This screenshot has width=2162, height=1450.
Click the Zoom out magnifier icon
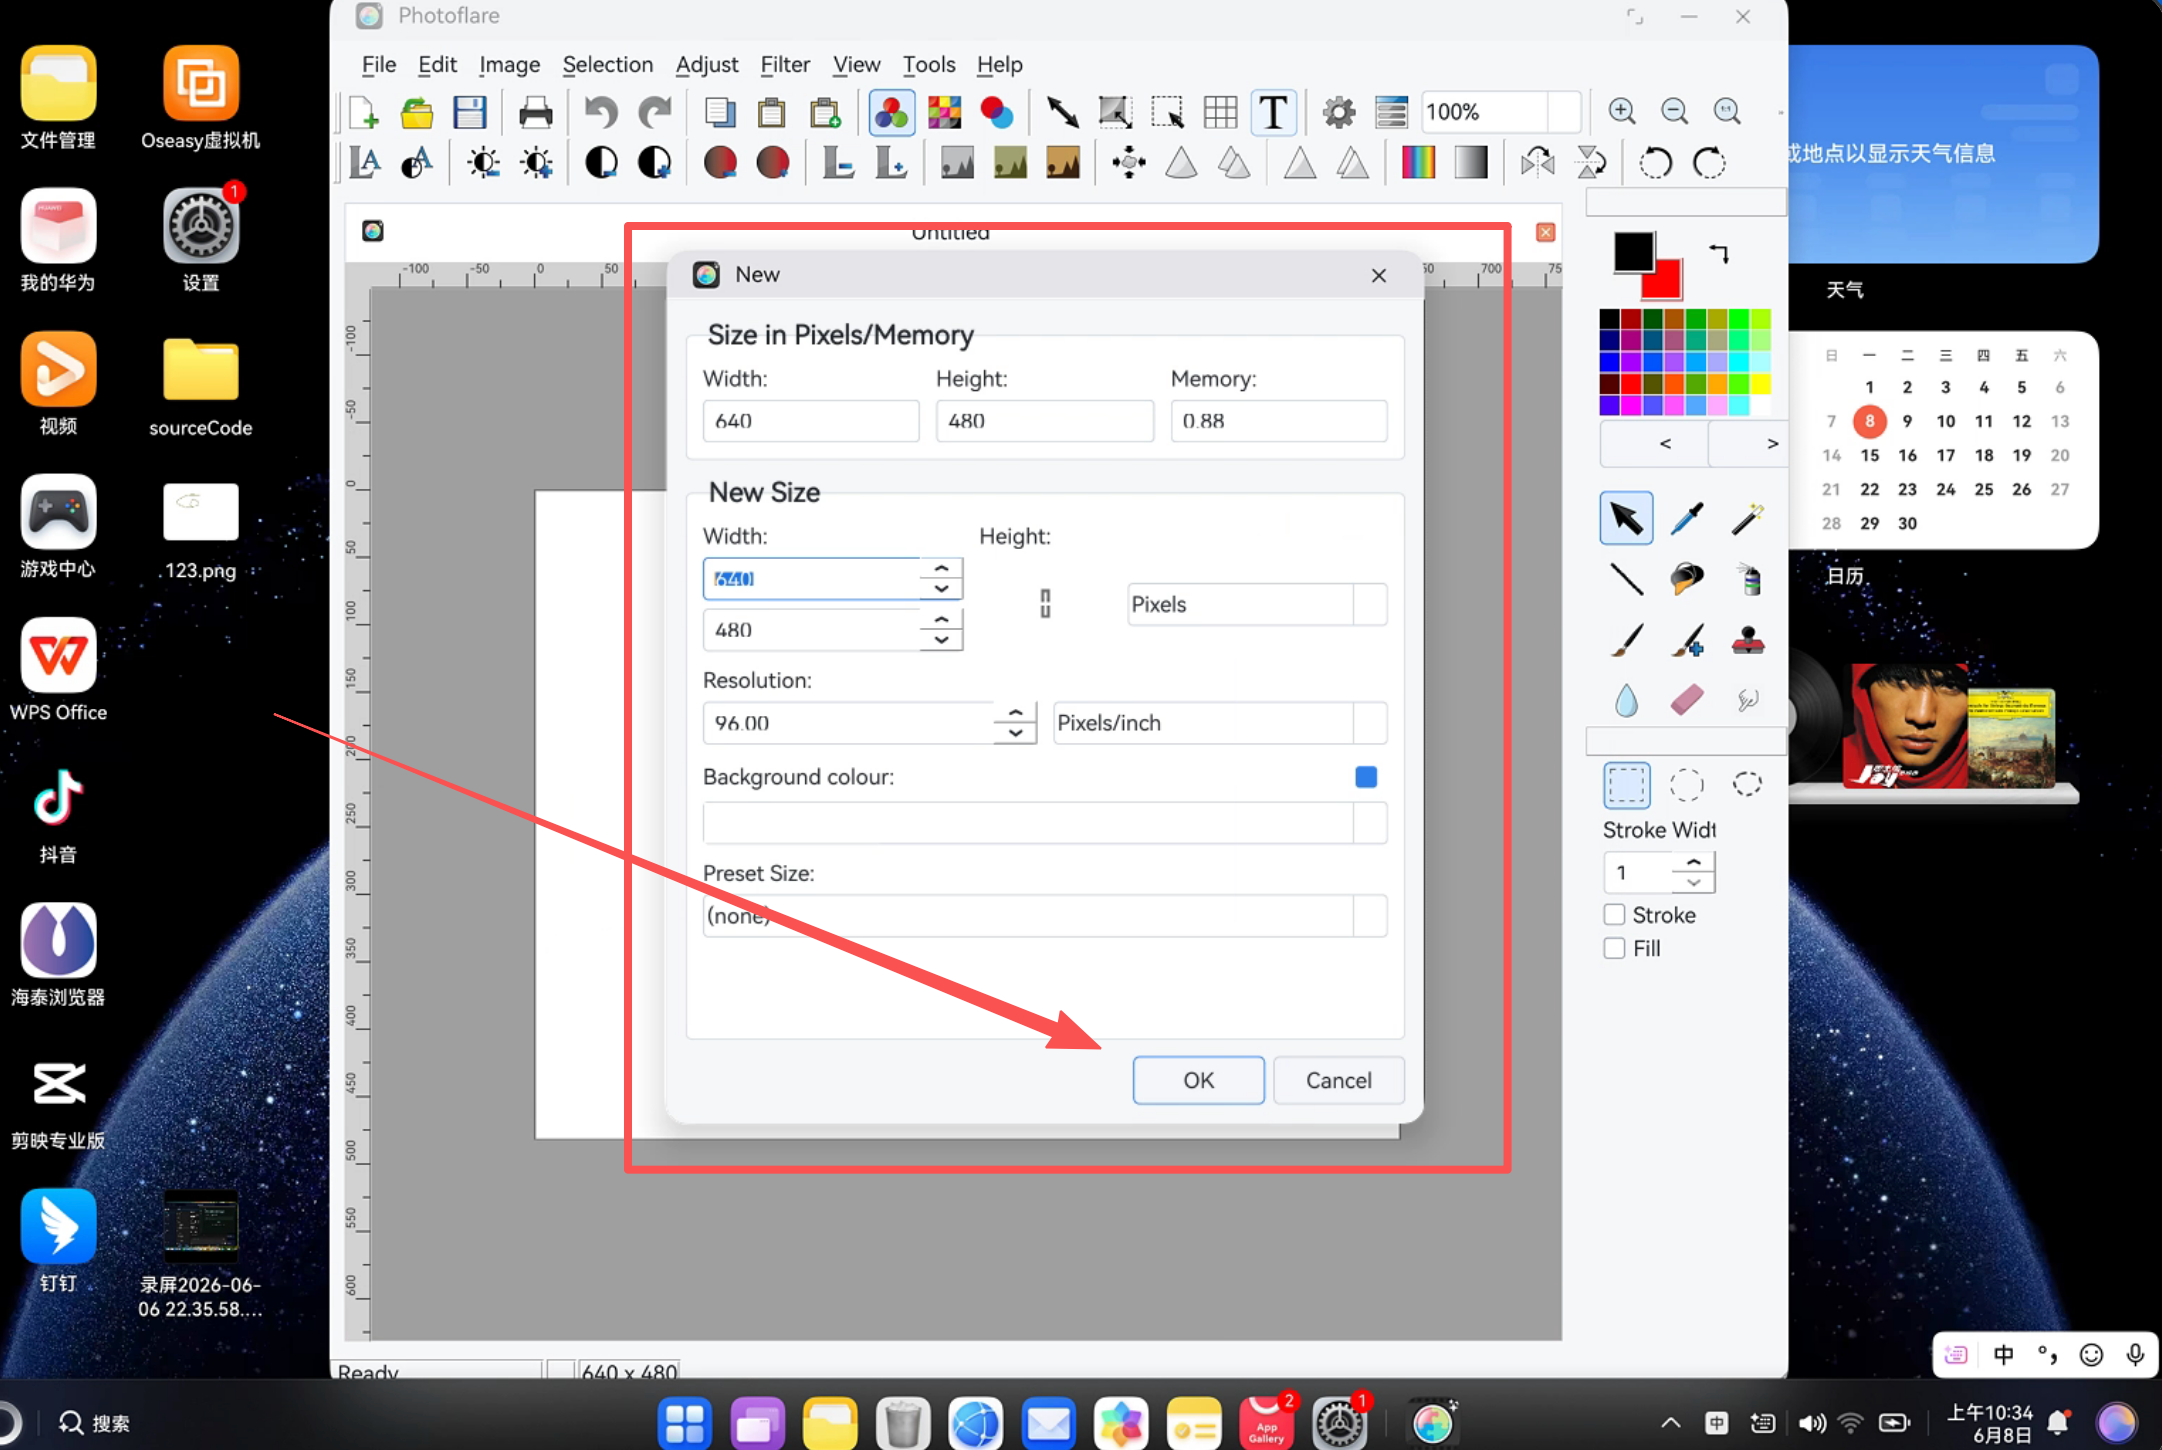1675,112
